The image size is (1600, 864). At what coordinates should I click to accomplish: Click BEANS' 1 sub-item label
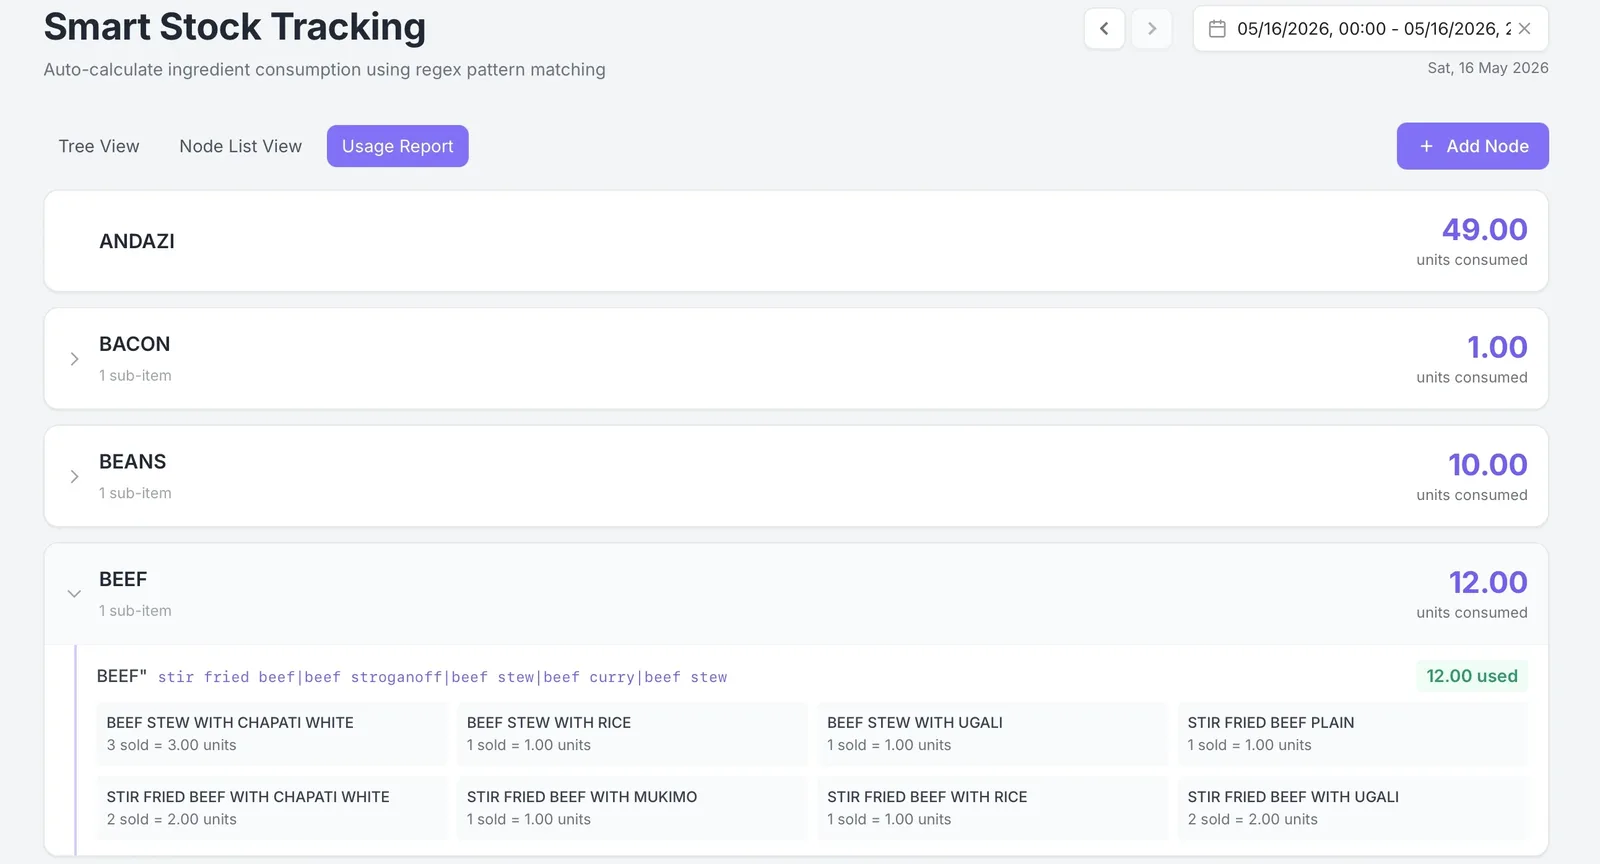[x=135, y=493]
